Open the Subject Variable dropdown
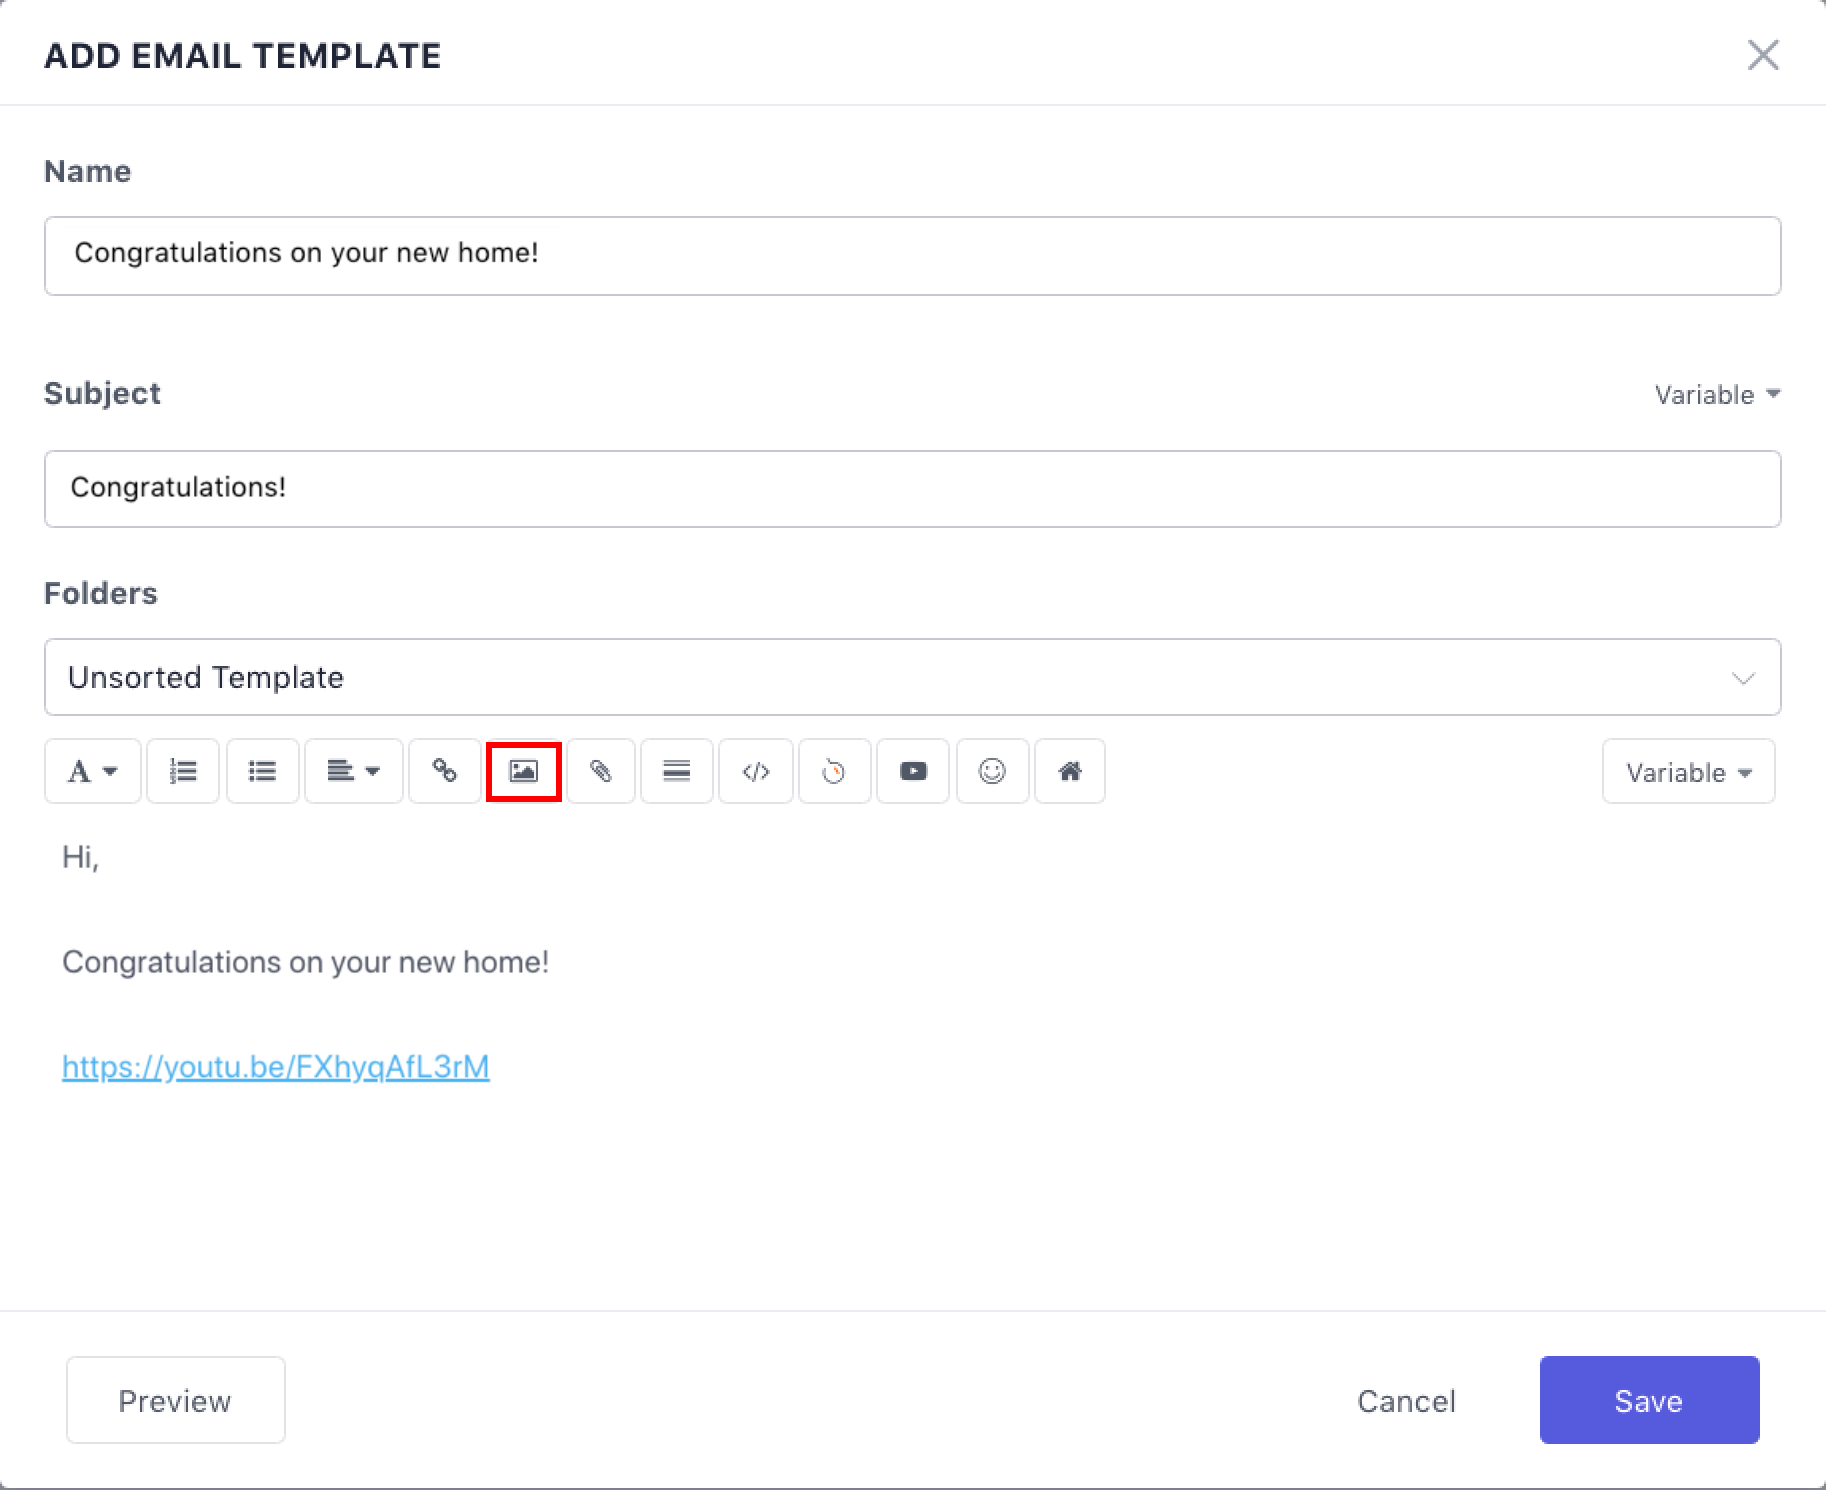This screenshot has height=1490, width=1826. 1716,395
